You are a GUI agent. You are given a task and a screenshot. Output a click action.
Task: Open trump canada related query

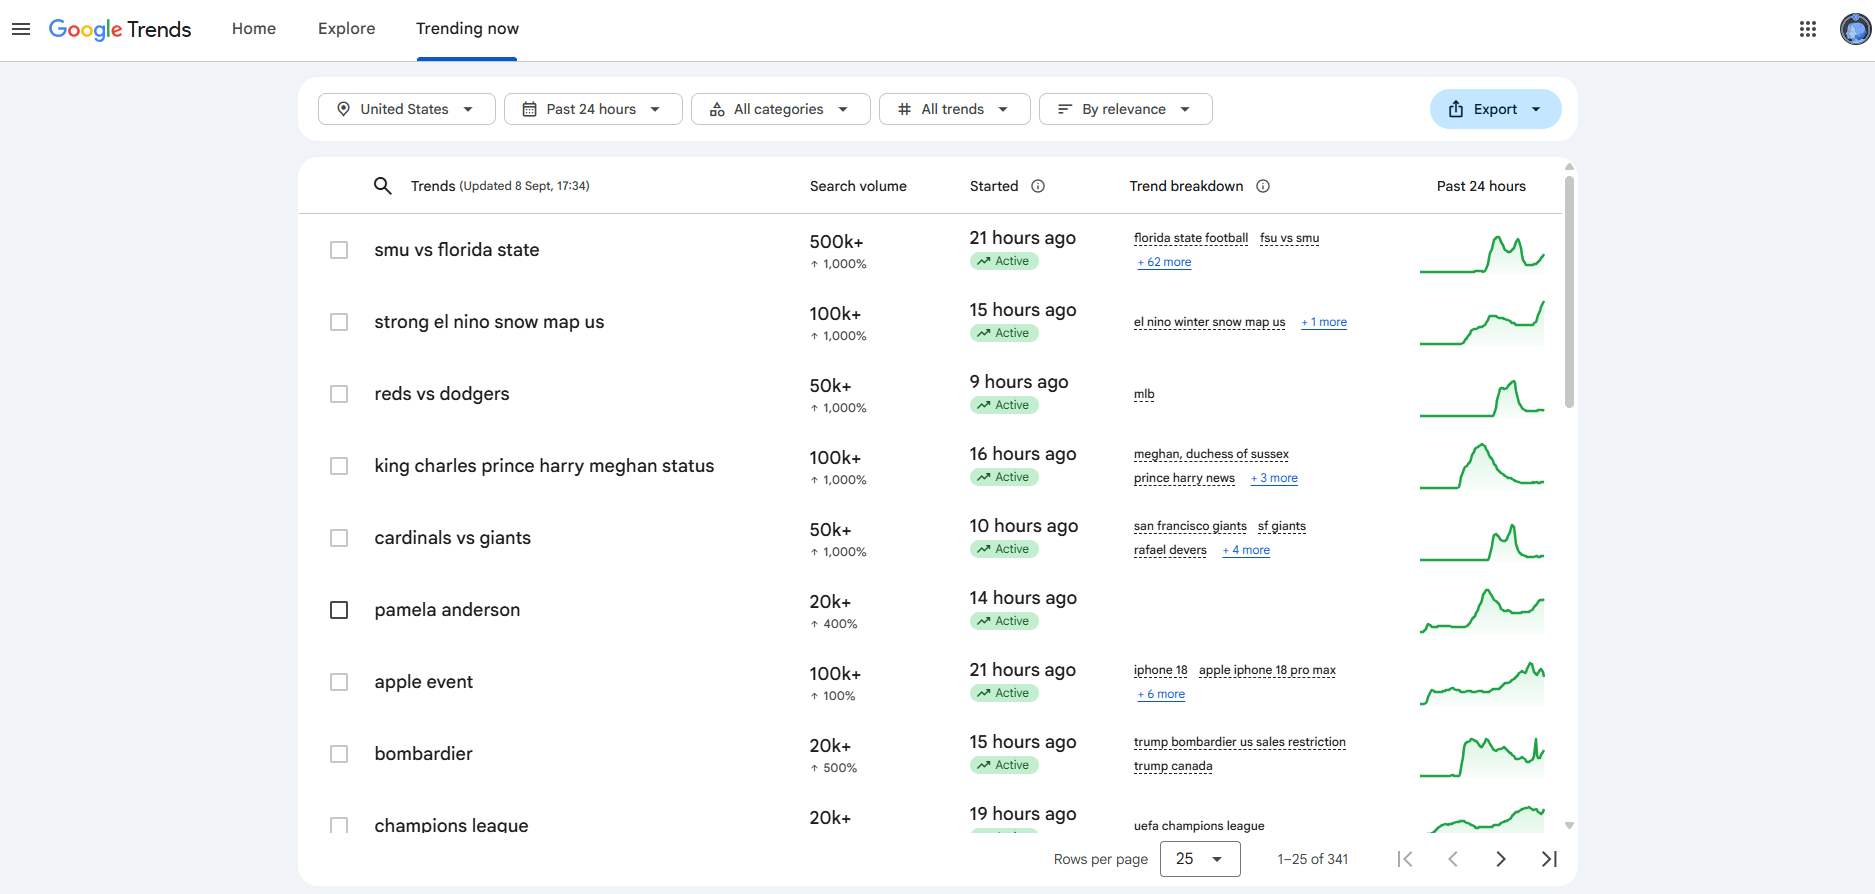[x=1173, y=766]
